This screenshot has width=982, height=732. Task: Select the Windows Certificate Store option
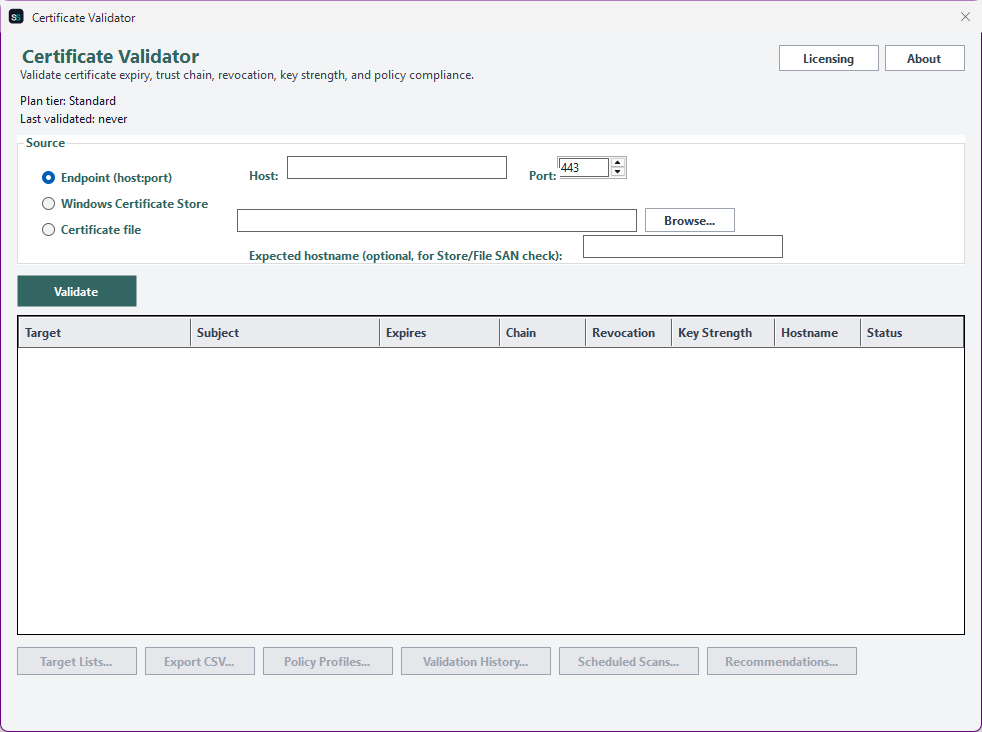click(125, 204)
